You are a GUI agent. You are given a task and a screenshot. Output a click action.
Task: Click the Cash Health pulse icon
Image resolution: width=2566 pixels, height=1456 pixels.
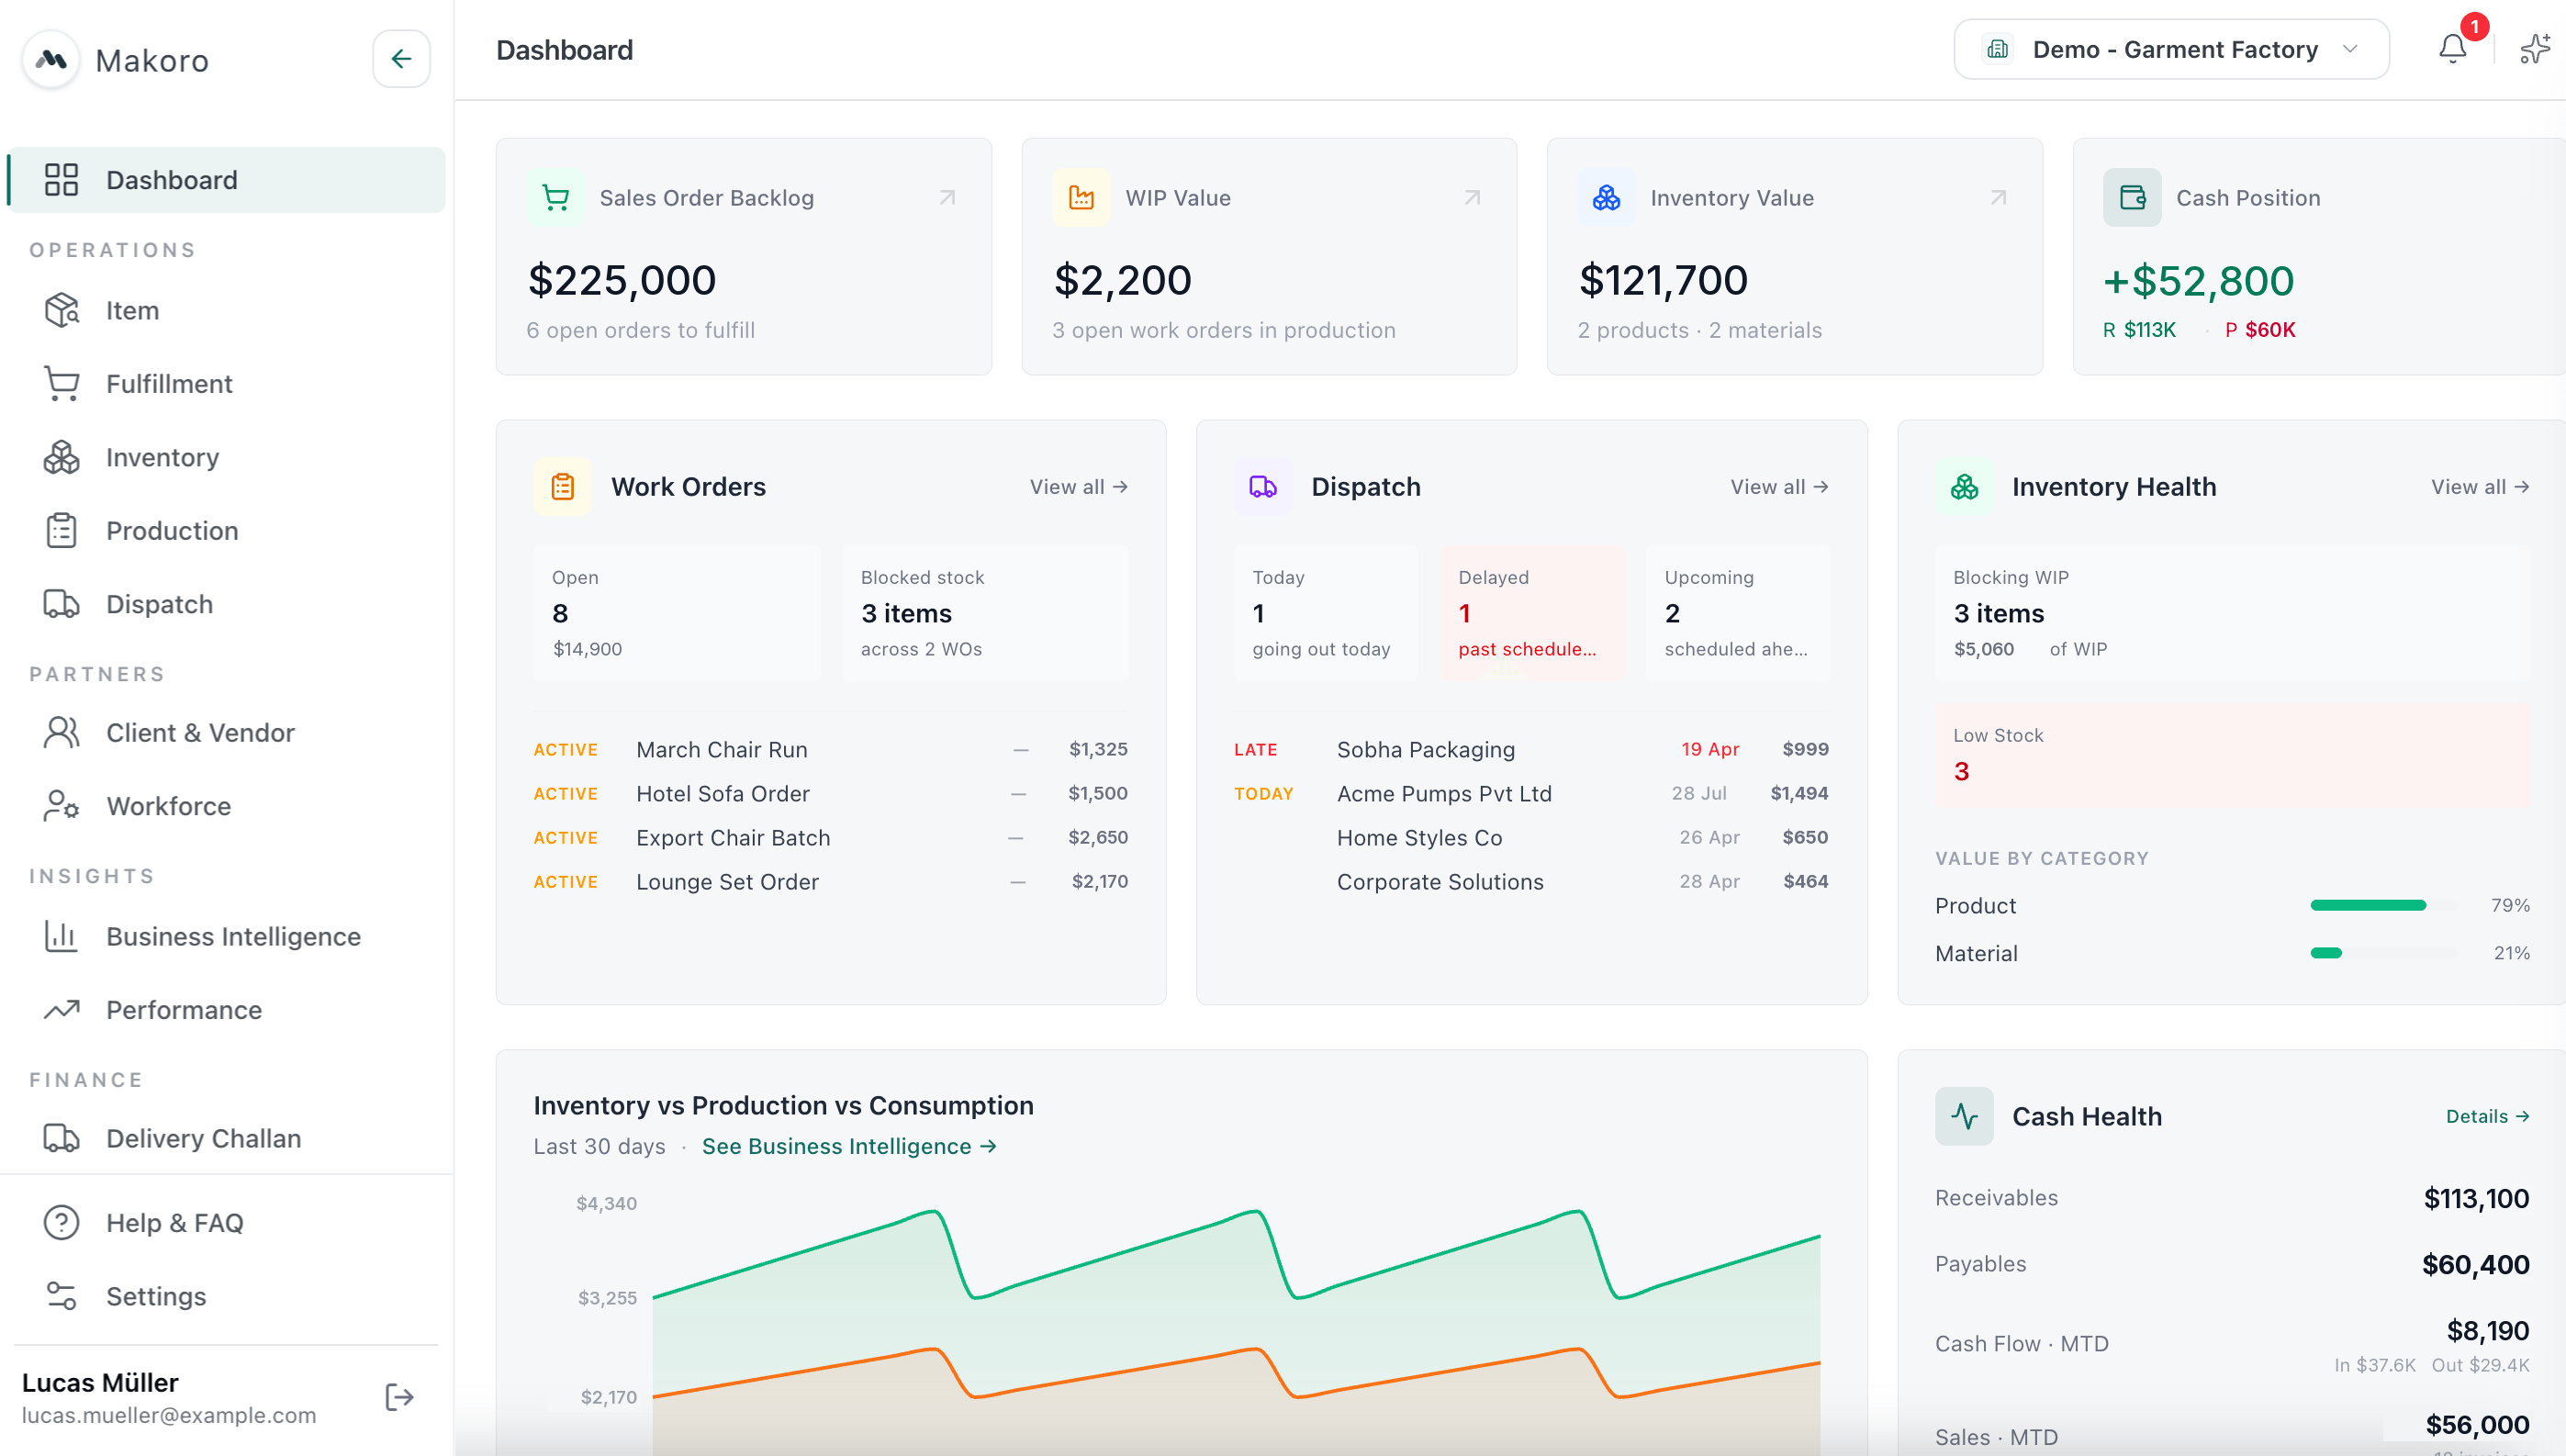pos(1964,1116)
